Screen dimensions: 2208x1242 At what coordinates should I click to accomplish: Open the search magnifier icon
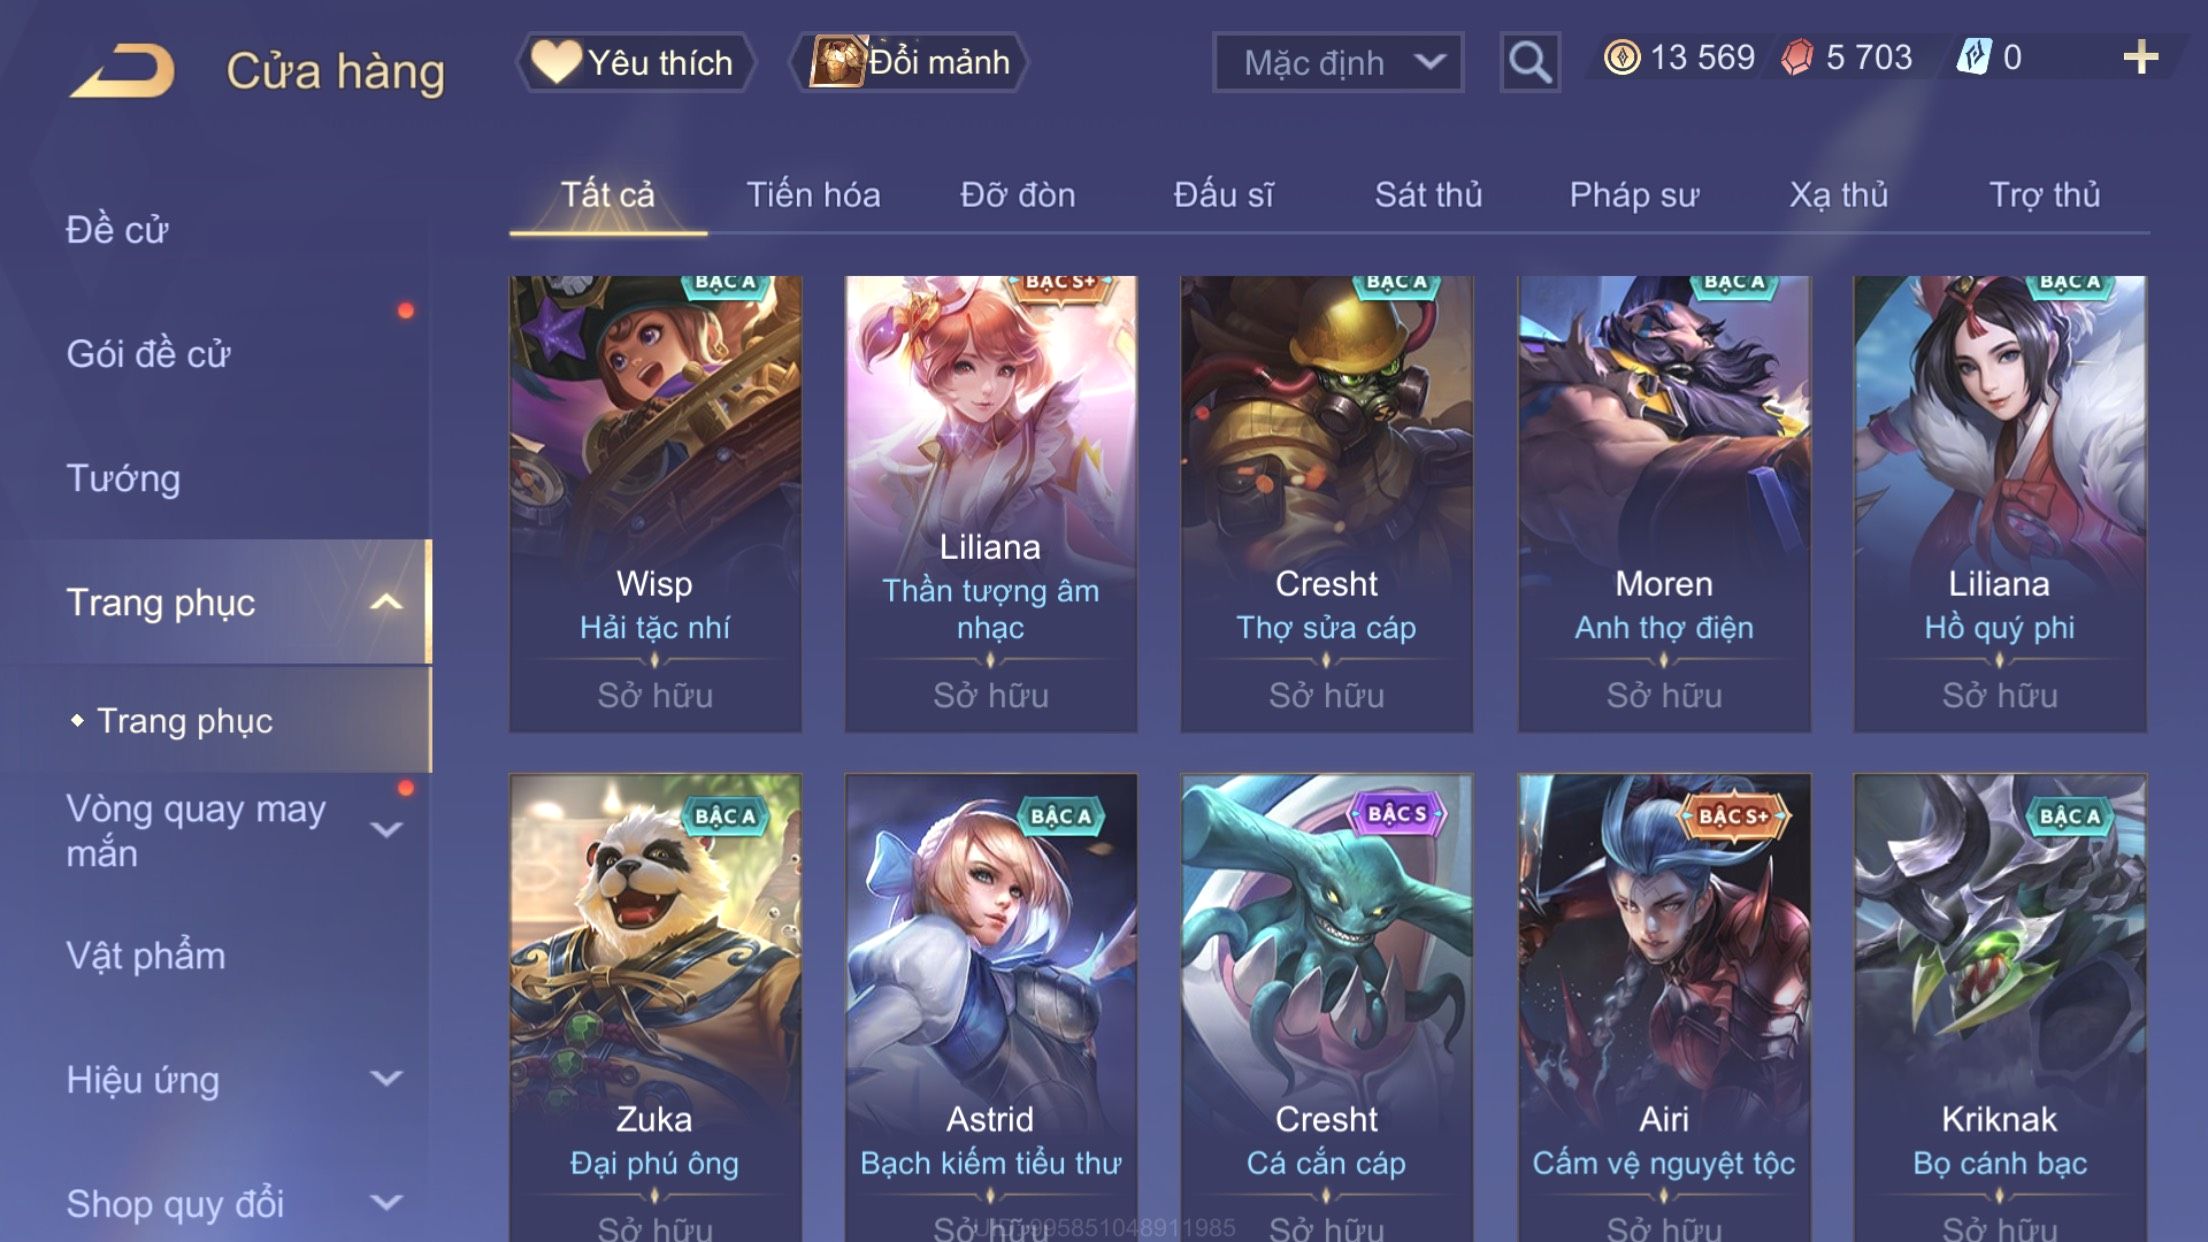coord(1530,62)
